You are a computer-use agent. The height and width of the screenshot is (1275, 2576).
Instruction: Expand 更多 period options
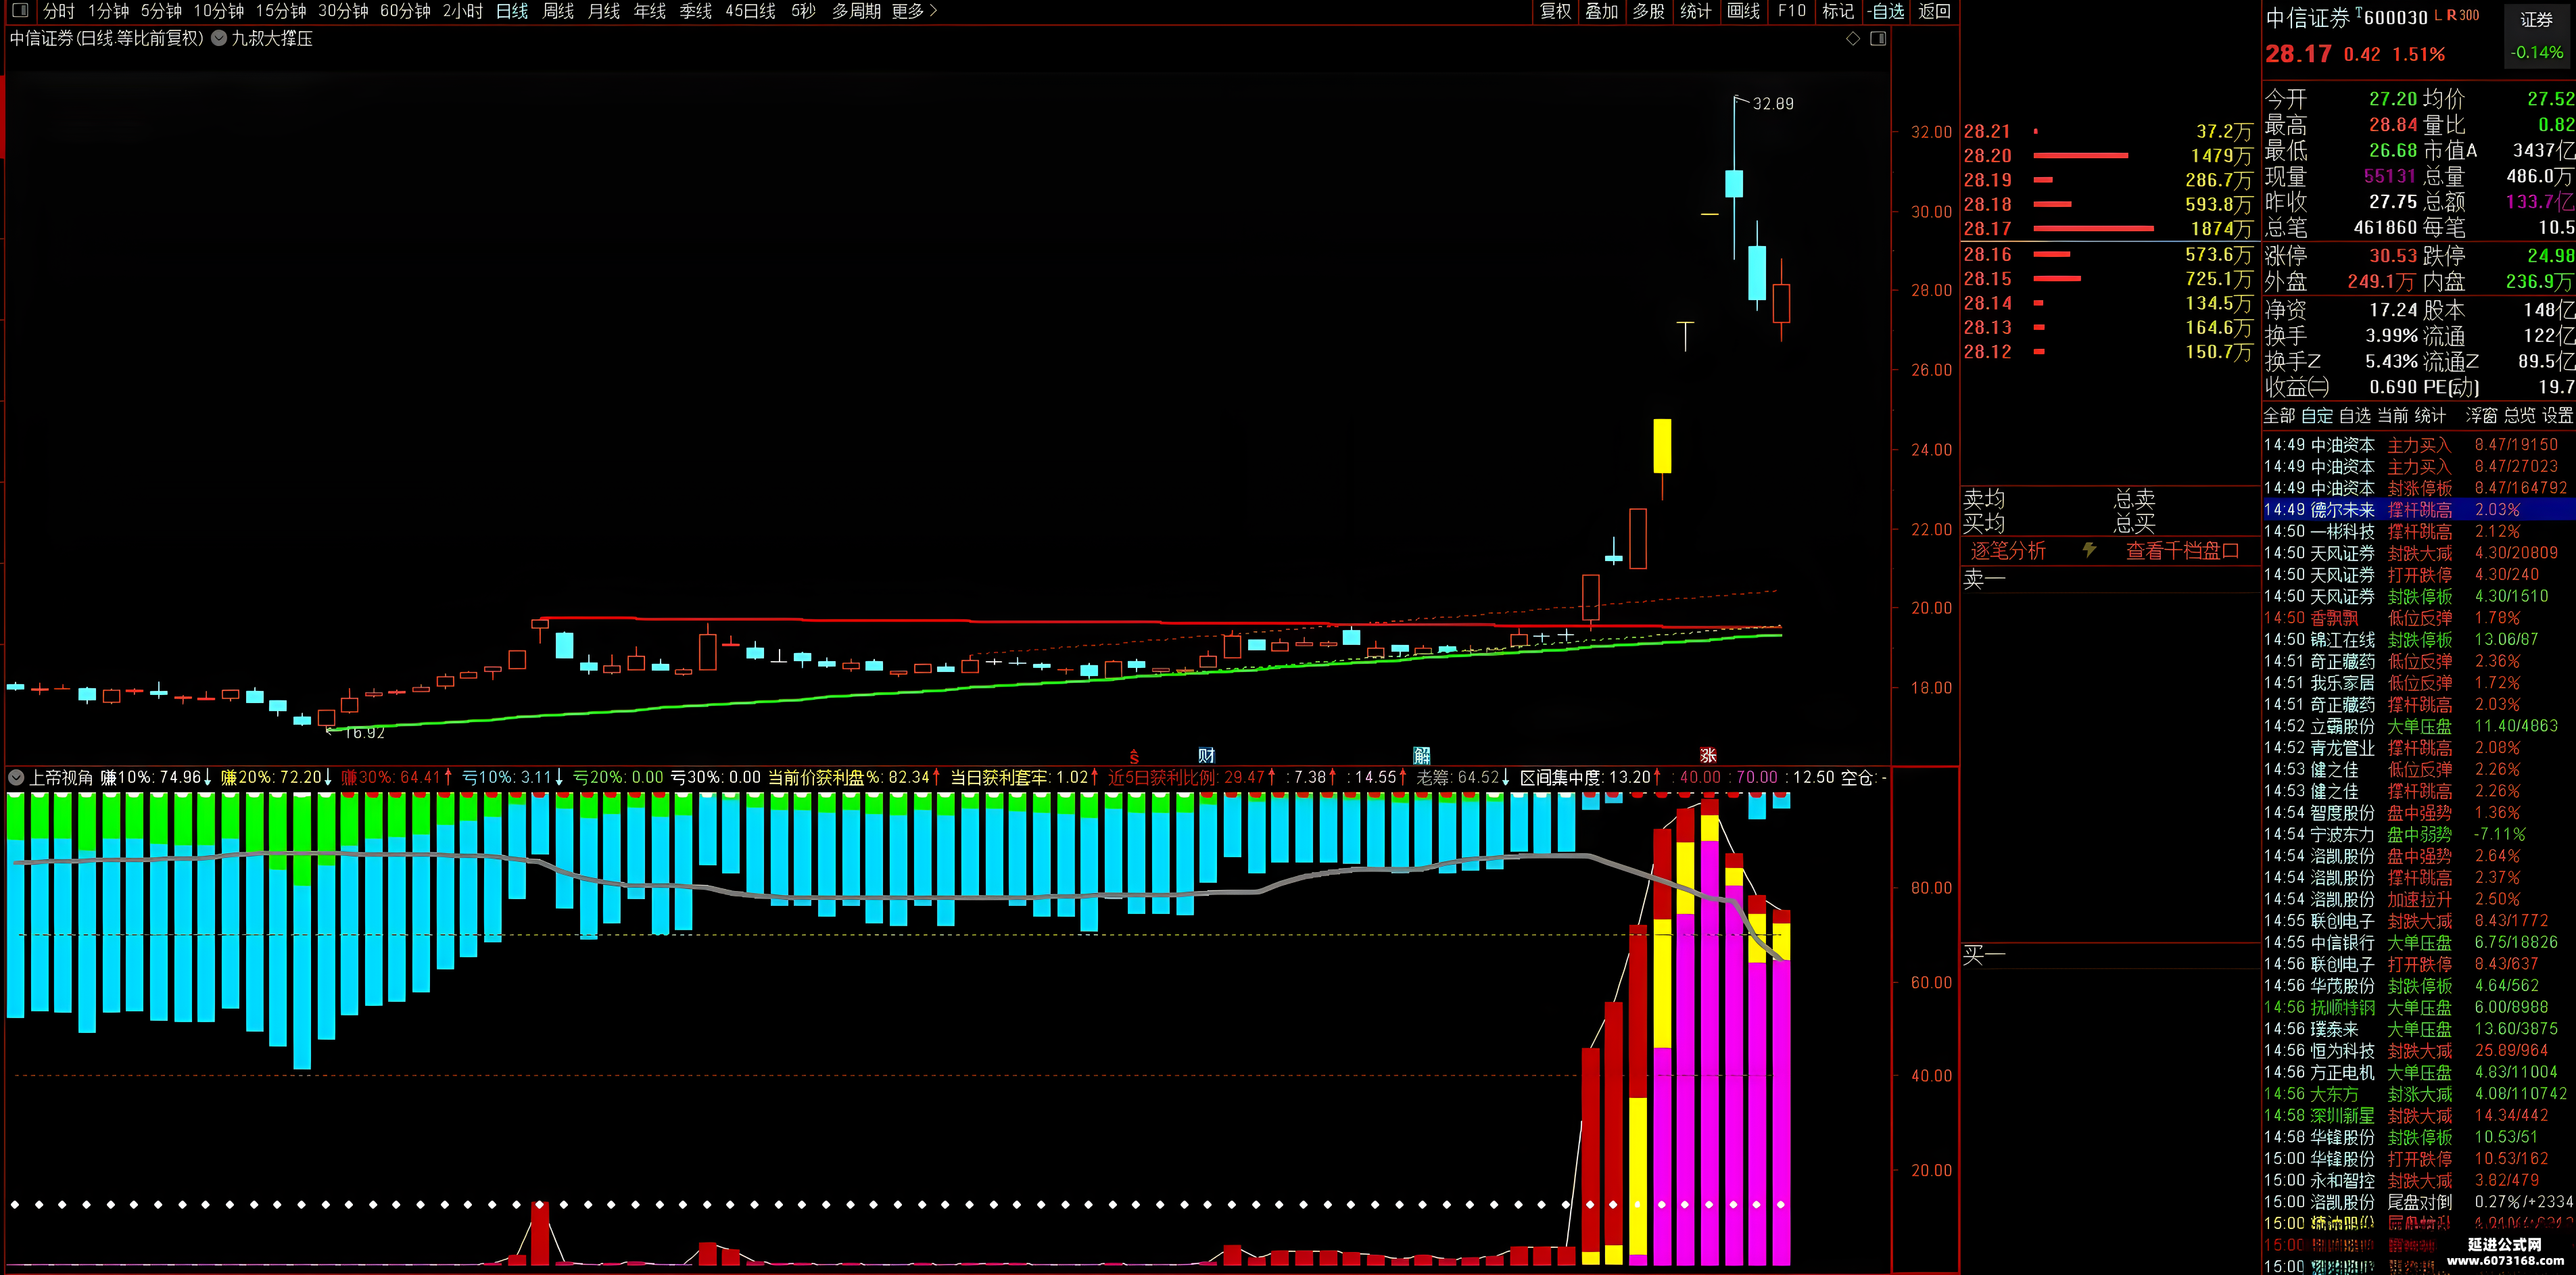914,11
